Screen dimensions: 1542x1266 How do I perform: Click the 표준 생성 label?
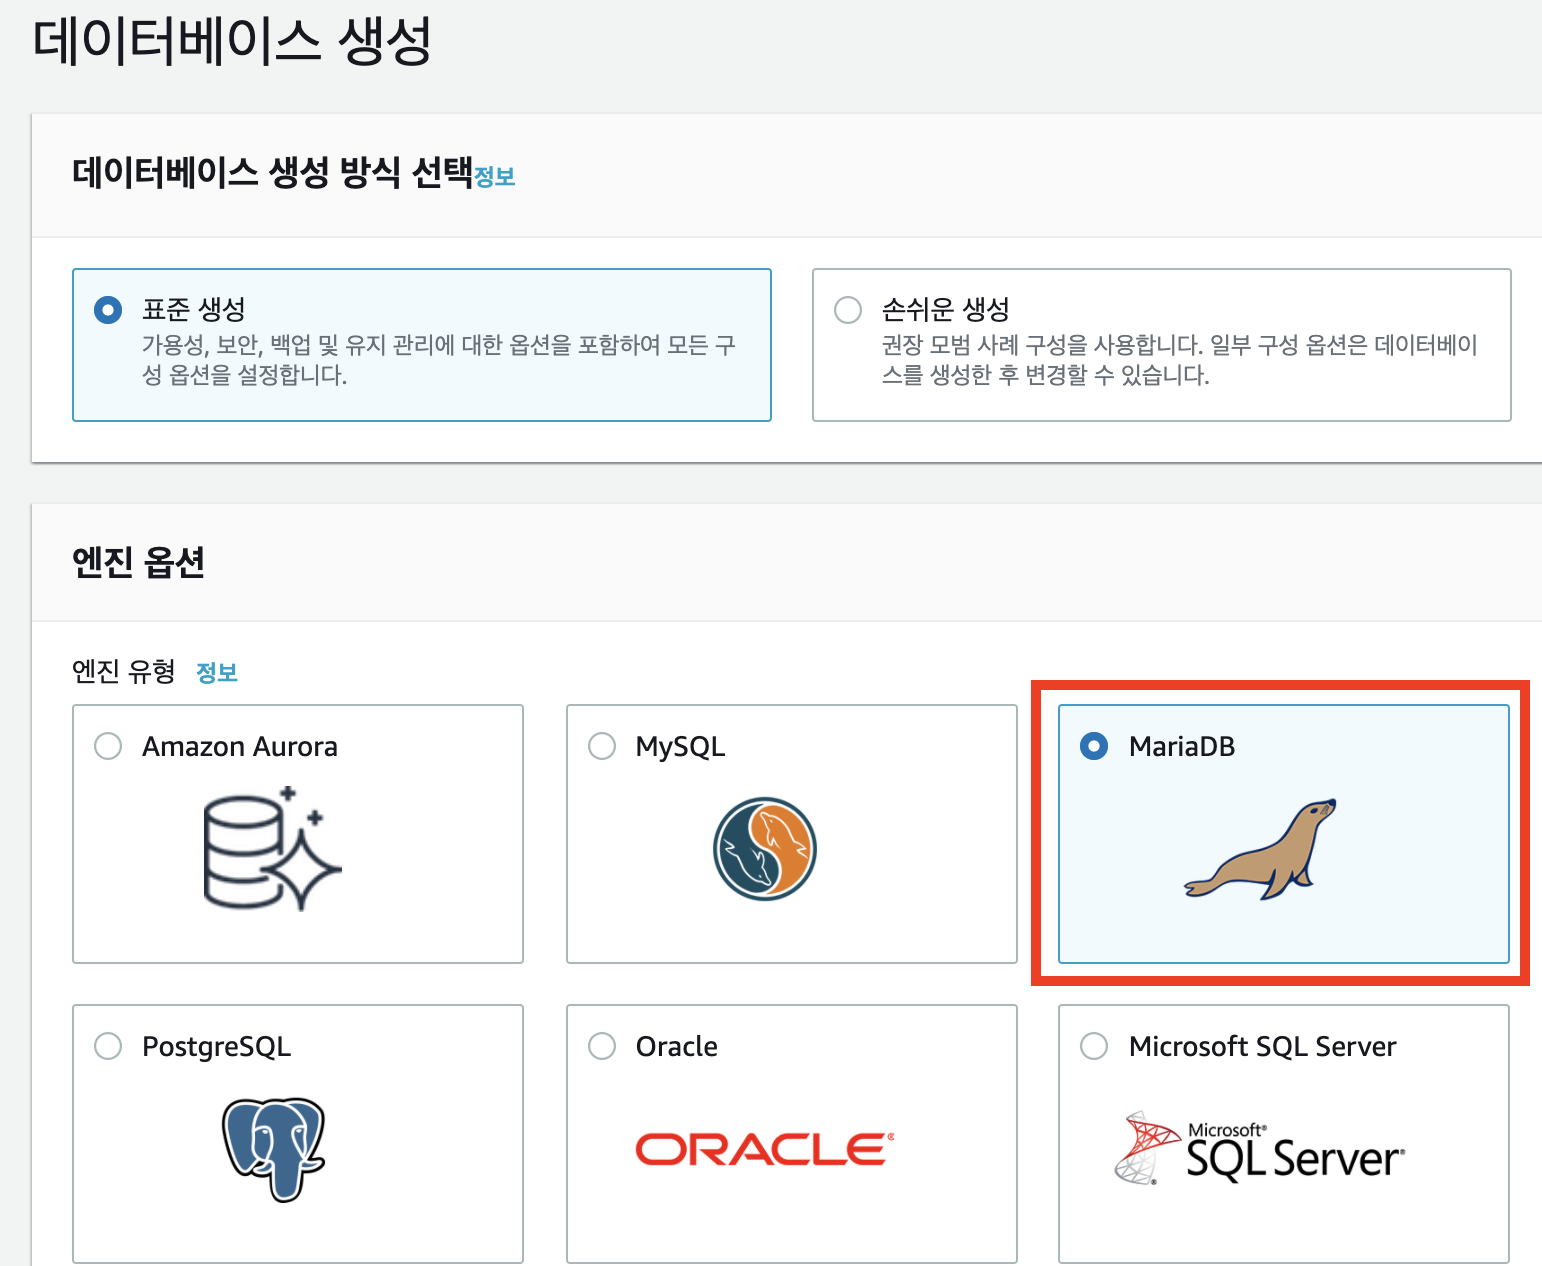click(194, 309)
